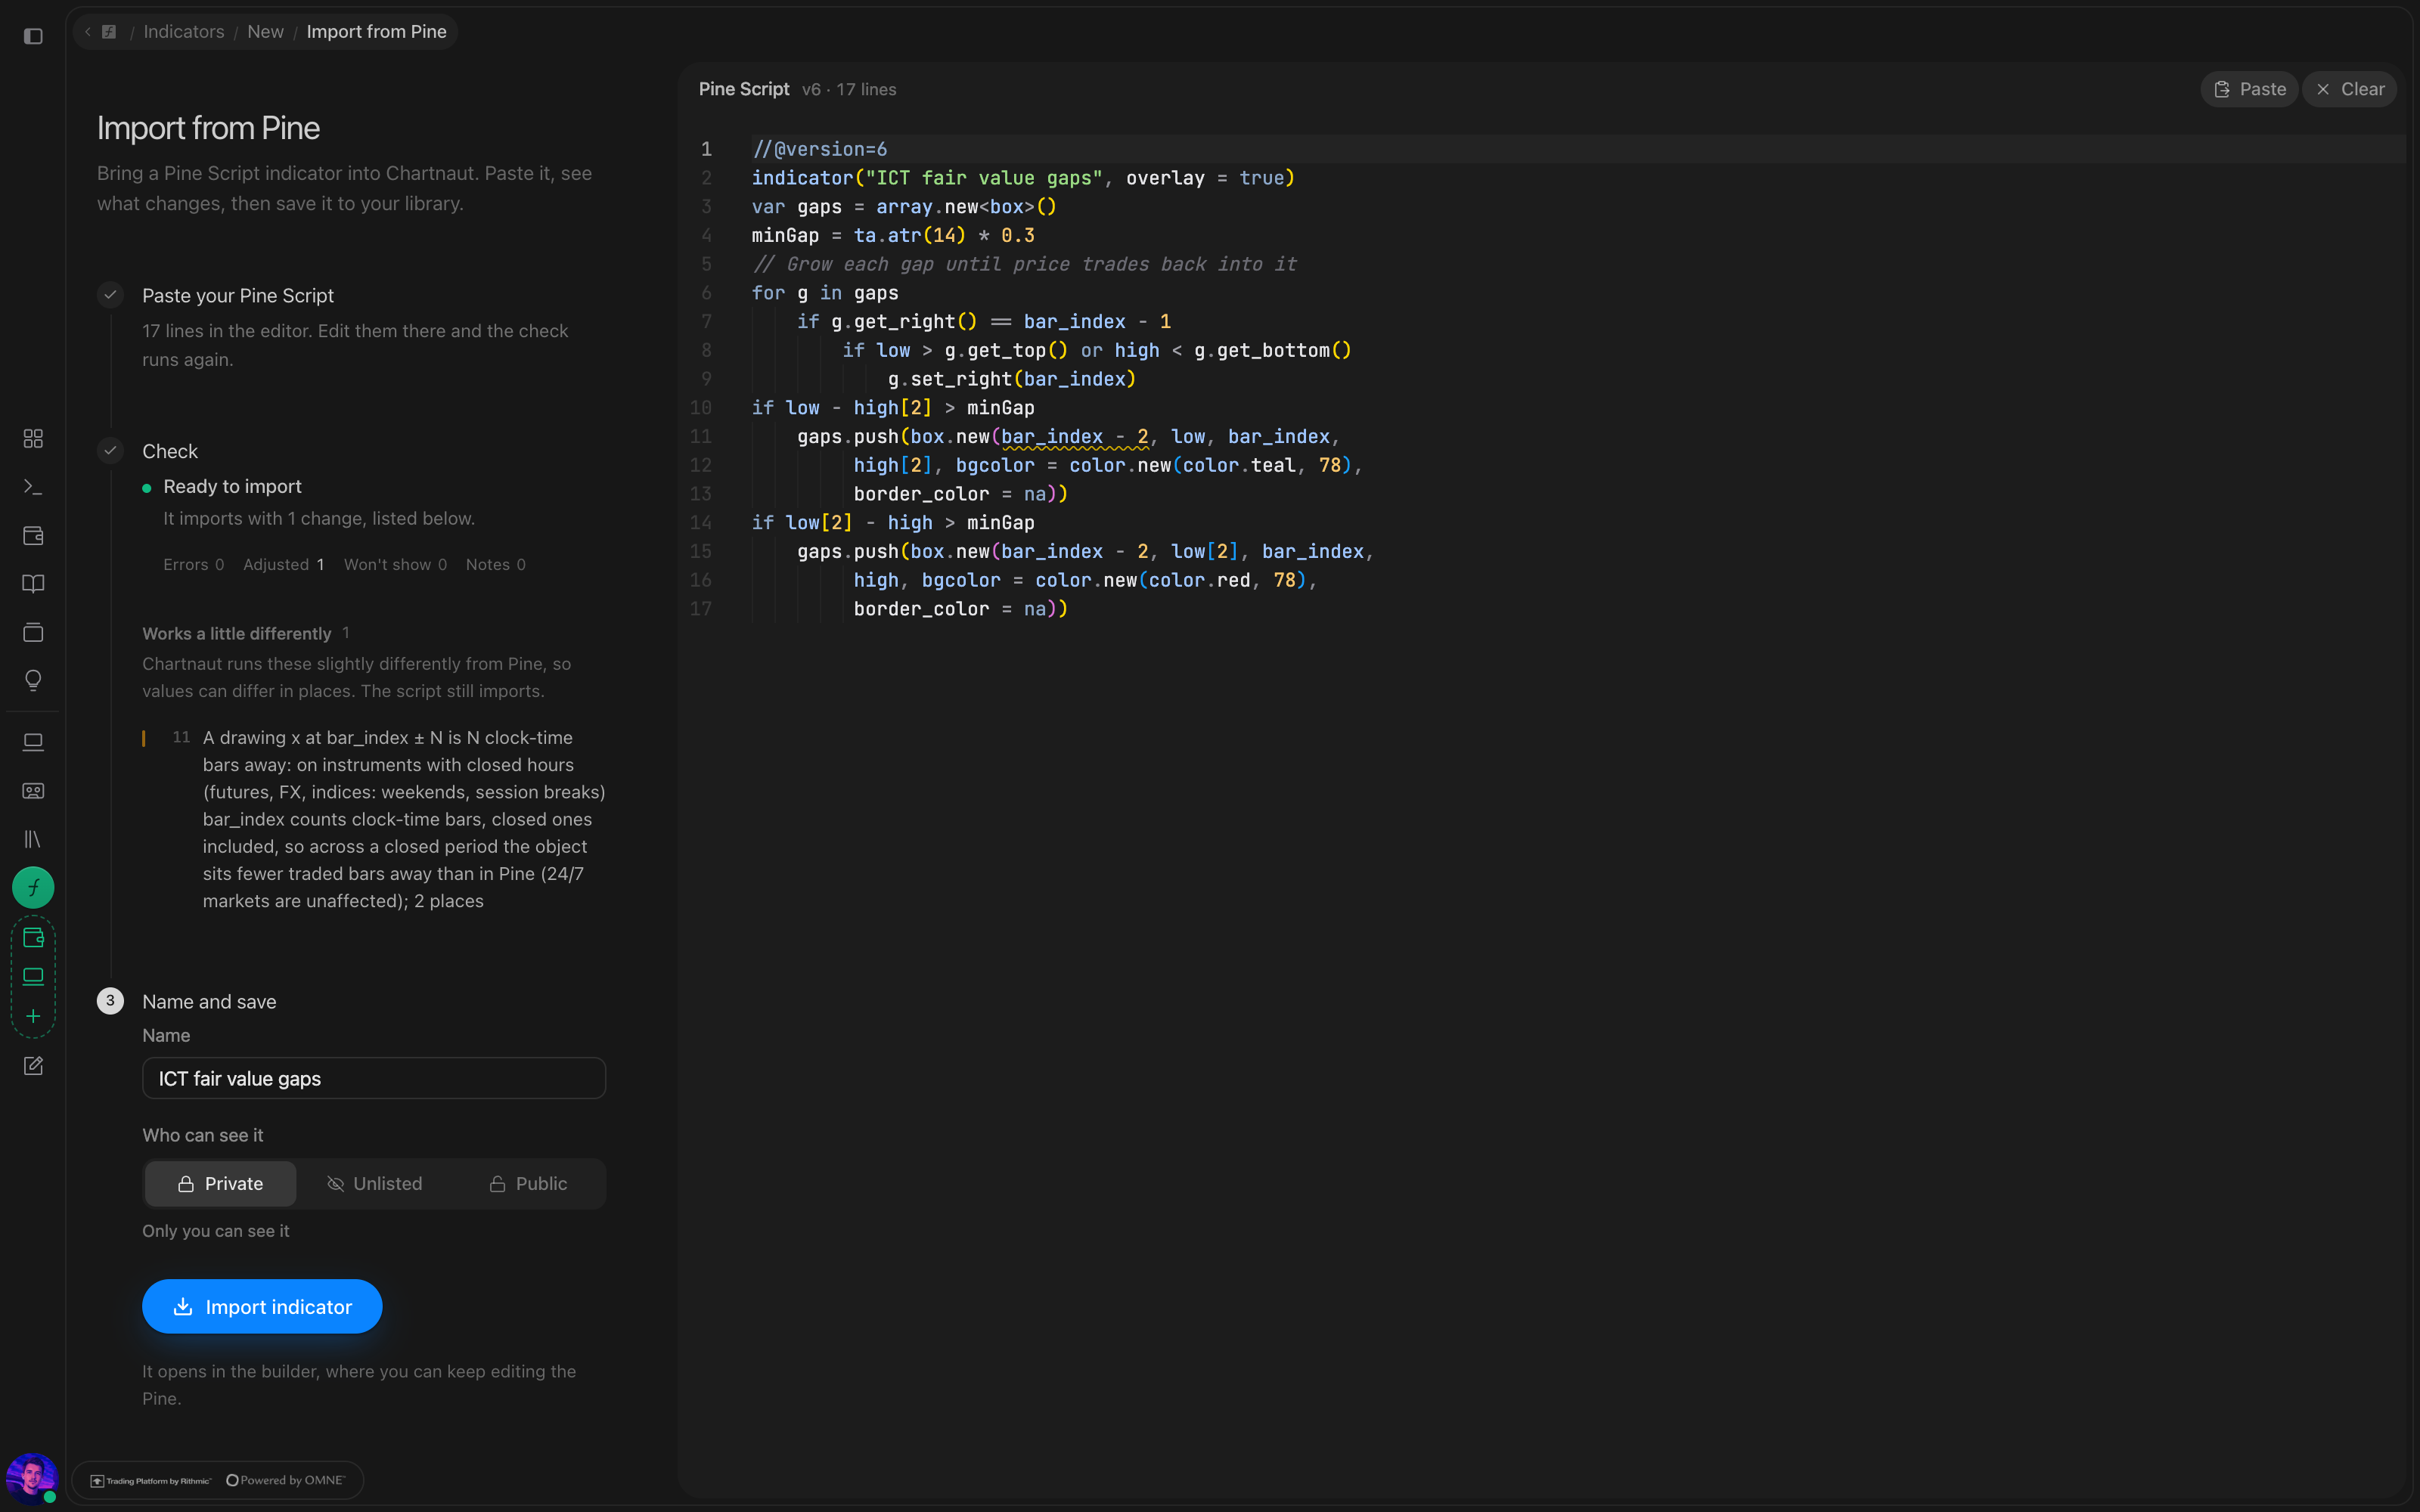Click the Paste button

tap(2249, 89)
